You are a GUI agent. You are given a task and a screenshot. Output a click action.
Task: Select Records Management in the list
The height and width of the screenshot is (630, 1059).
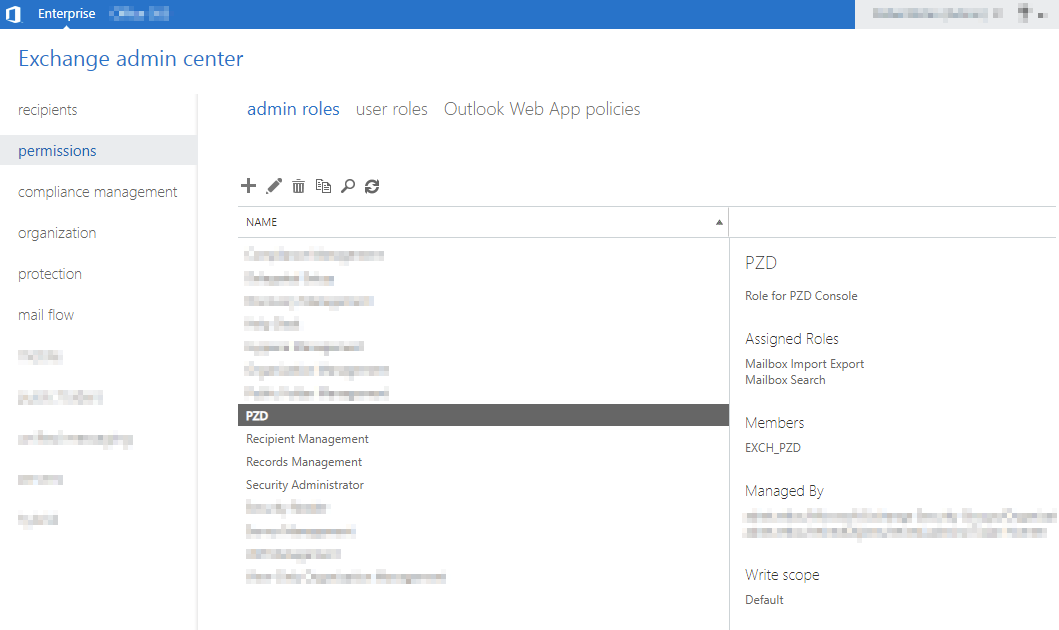pos(304,462)
